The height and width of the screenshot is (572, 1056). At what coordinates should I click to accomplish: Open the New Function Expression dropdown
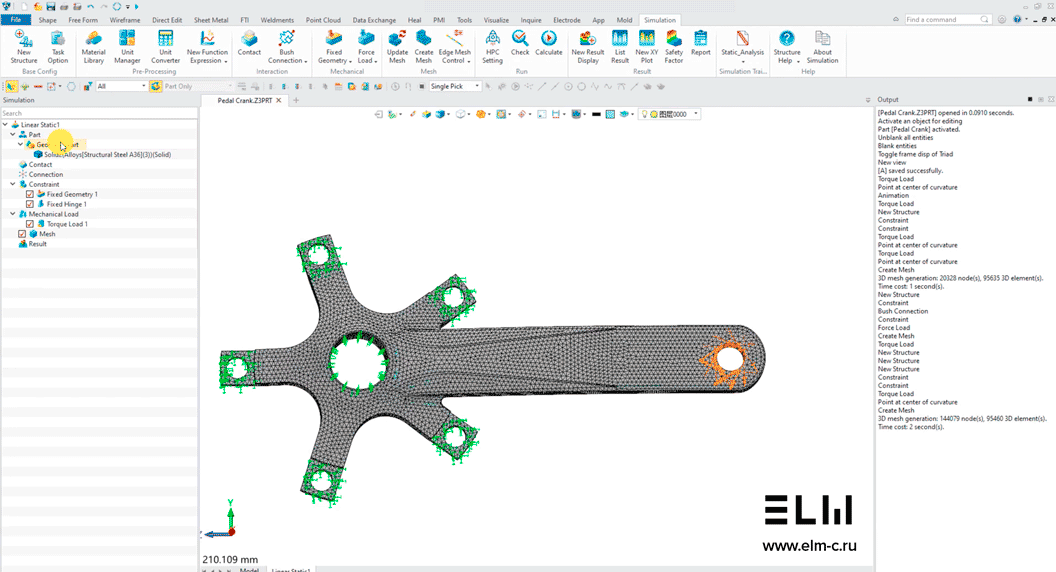tap(207, 47)
